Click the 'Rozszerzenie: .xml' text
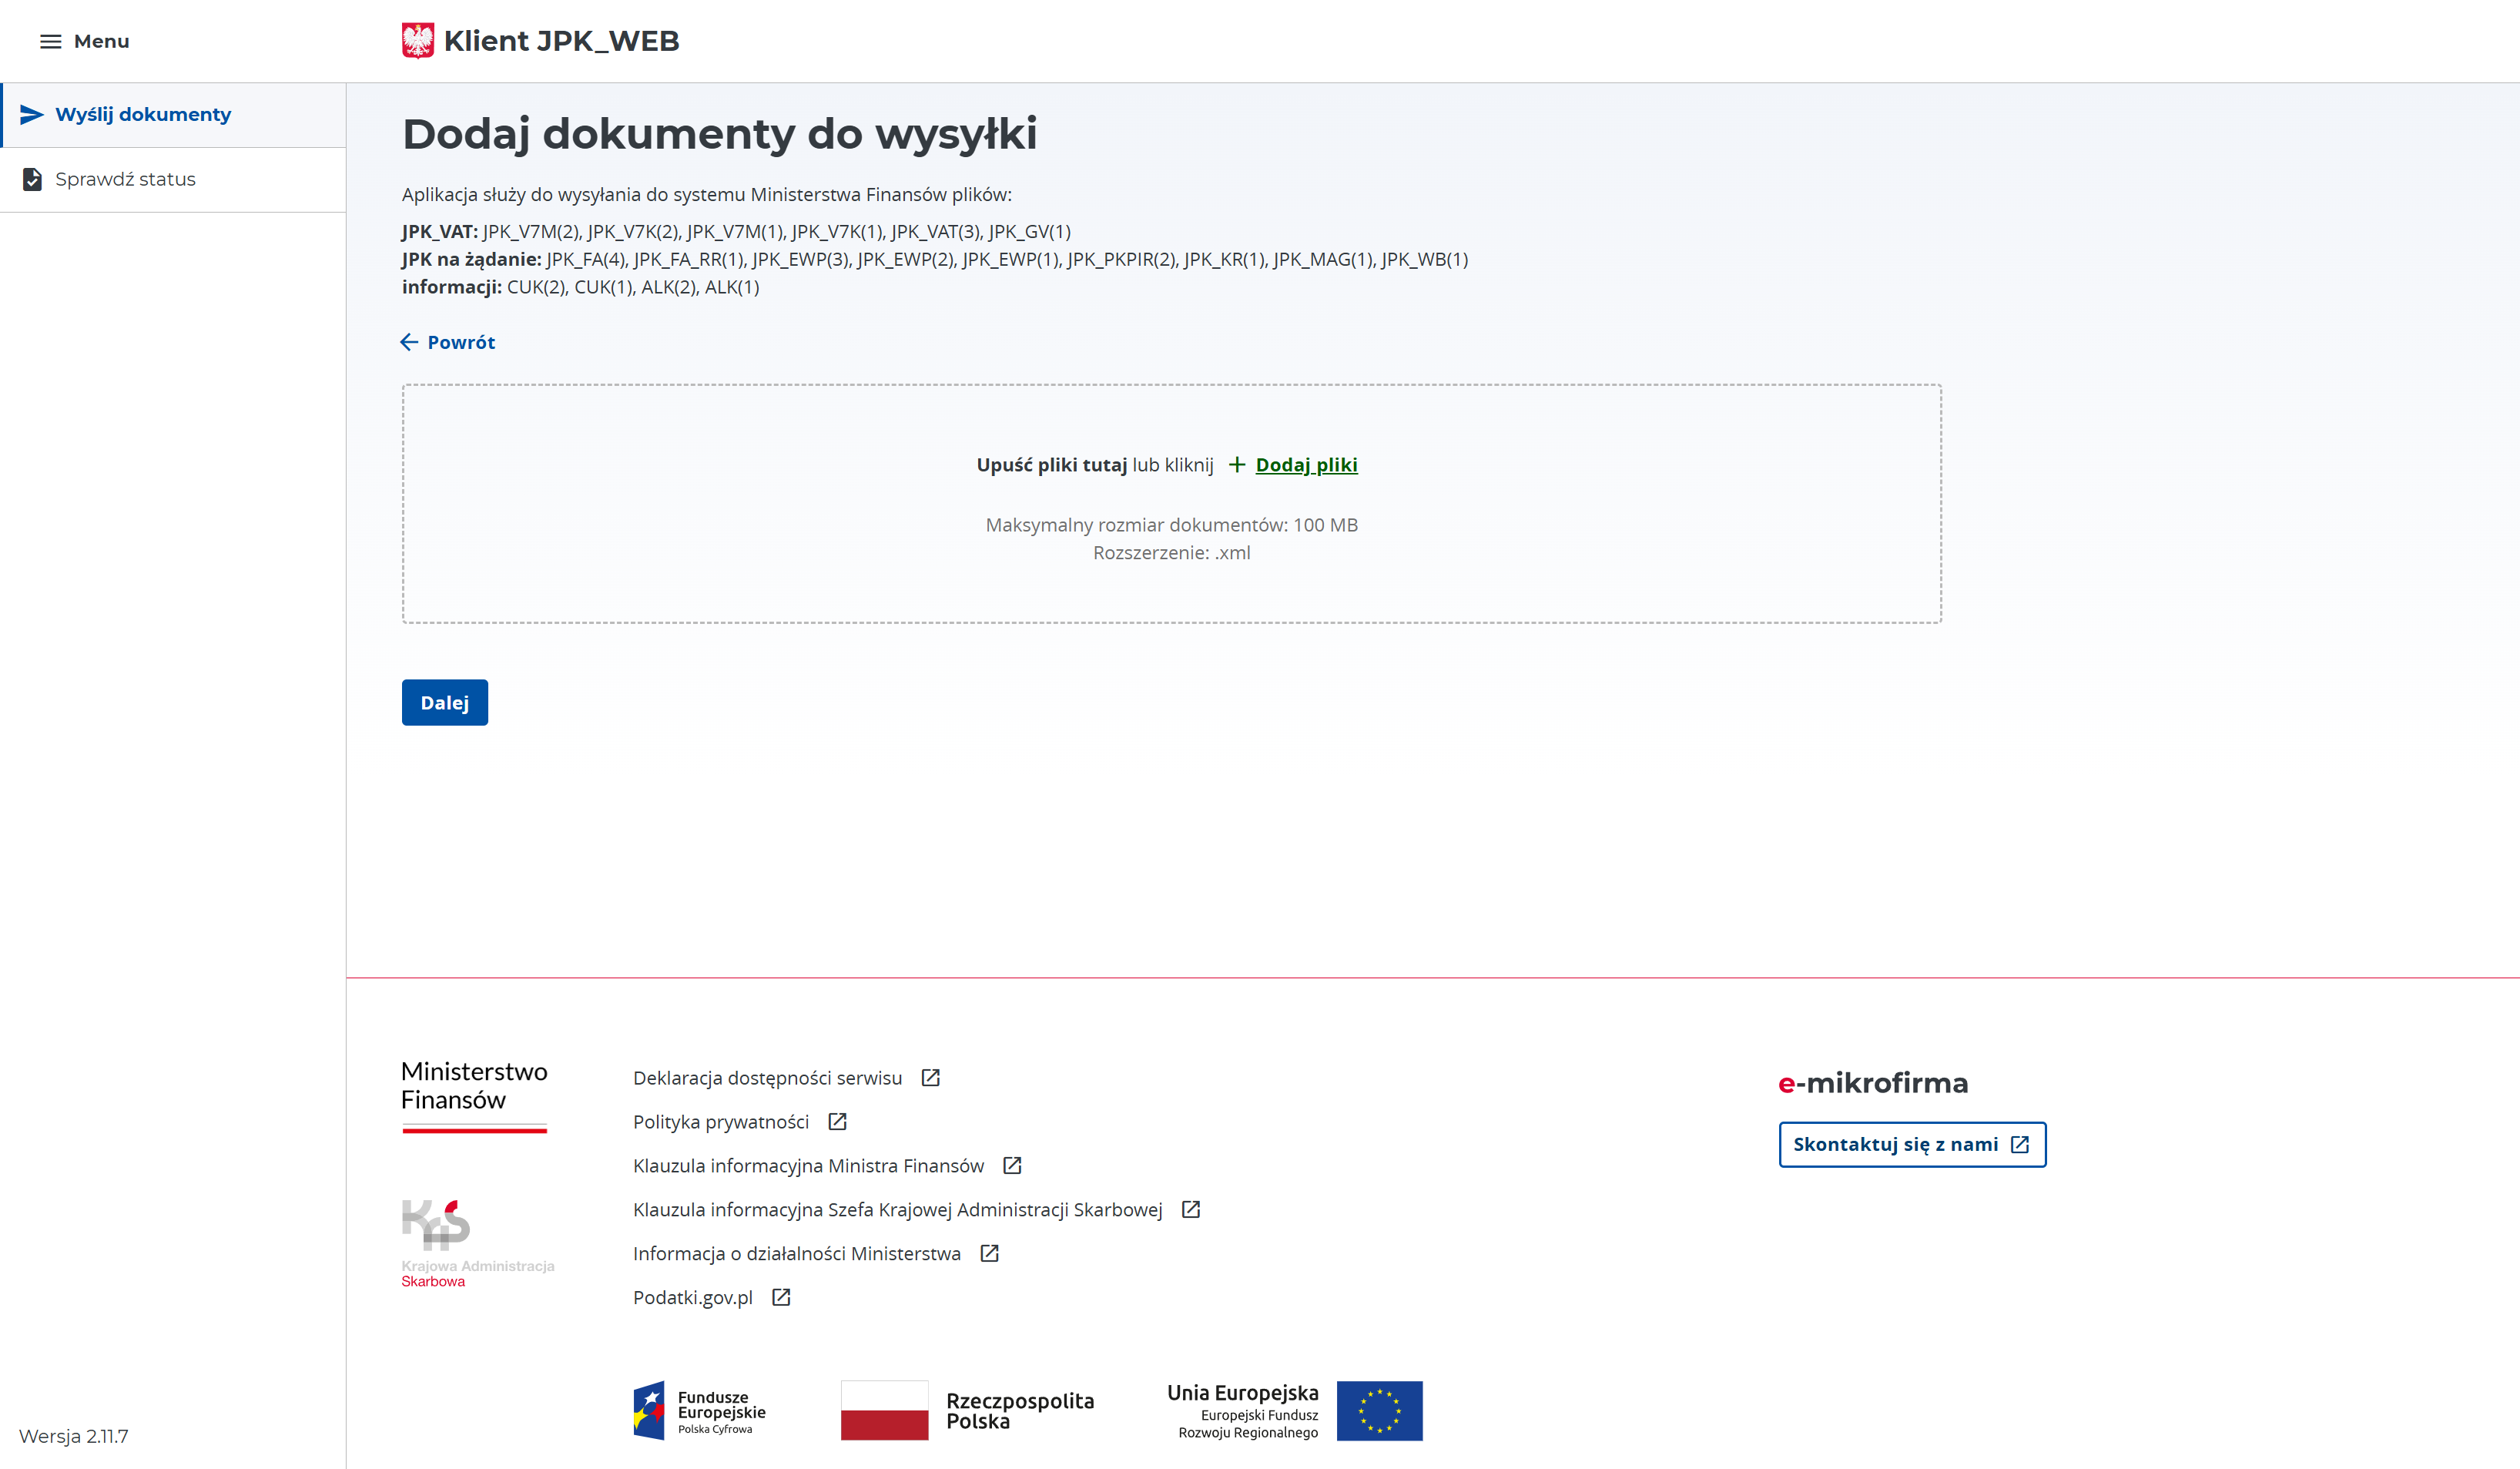 click(1172, 553)
